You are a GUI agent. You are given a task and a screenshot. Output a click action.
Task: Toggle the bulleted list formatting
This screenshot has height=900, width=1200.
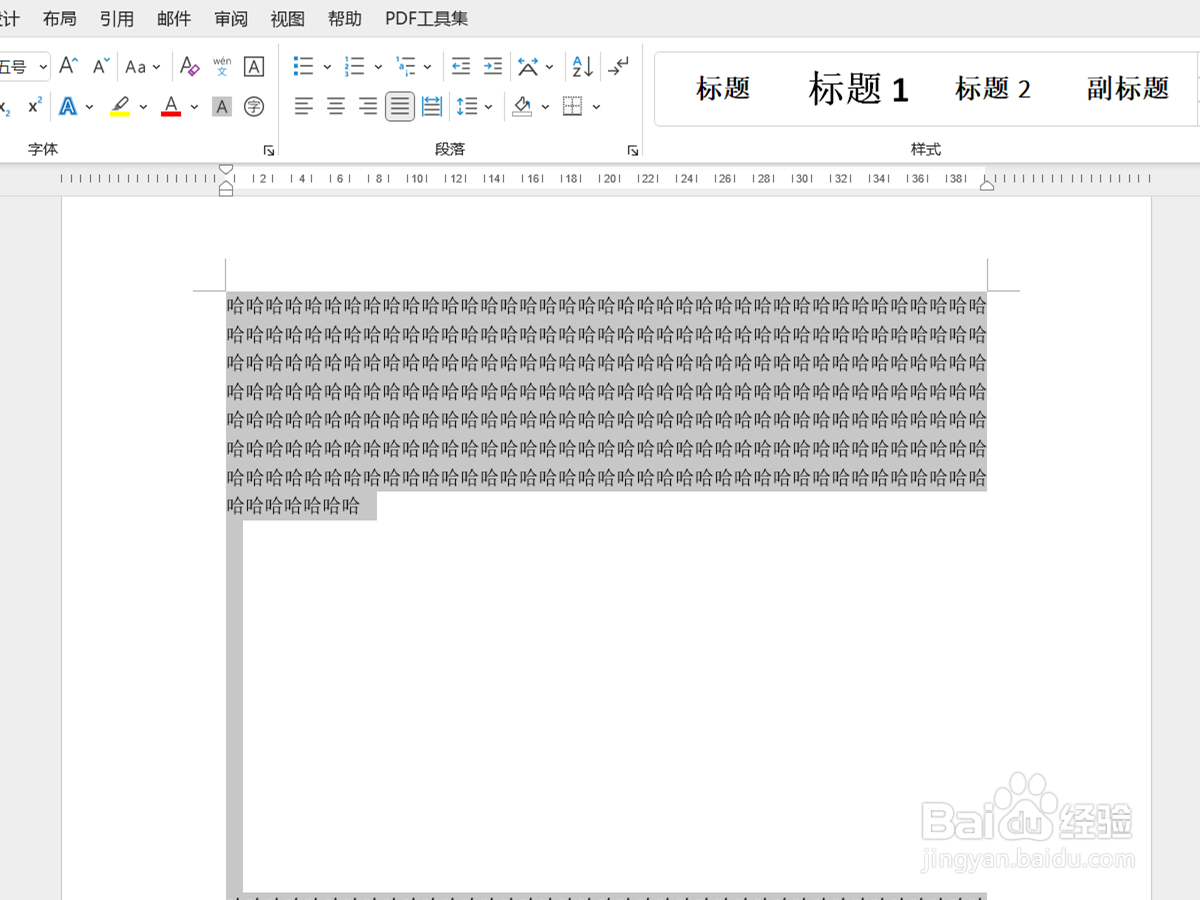(302, 66)
